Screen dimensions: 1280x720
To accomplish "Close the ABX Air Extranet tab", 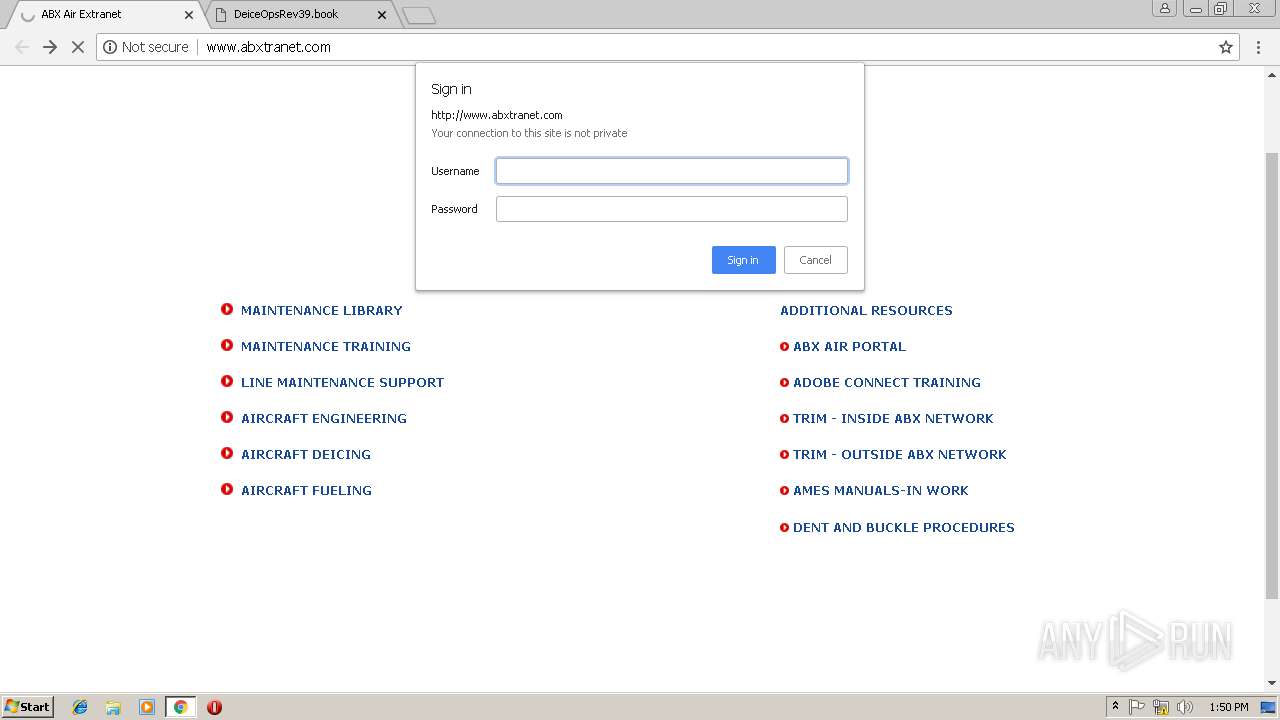I will coord(189,15).
